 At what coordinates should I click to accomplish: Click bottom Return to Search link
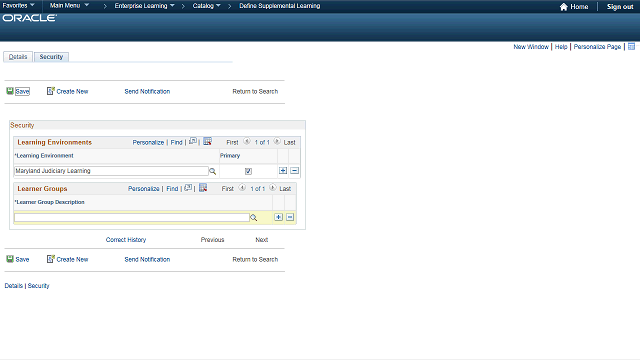click(x=255, y=260)
